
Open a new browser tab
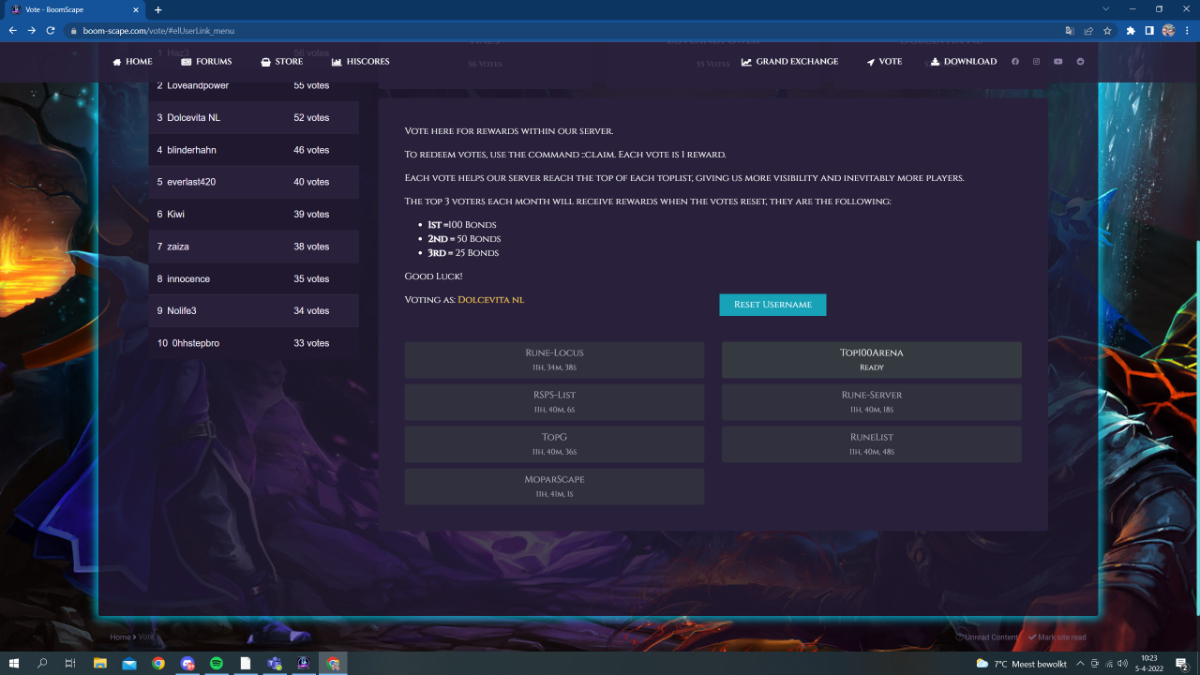point(158,10)
